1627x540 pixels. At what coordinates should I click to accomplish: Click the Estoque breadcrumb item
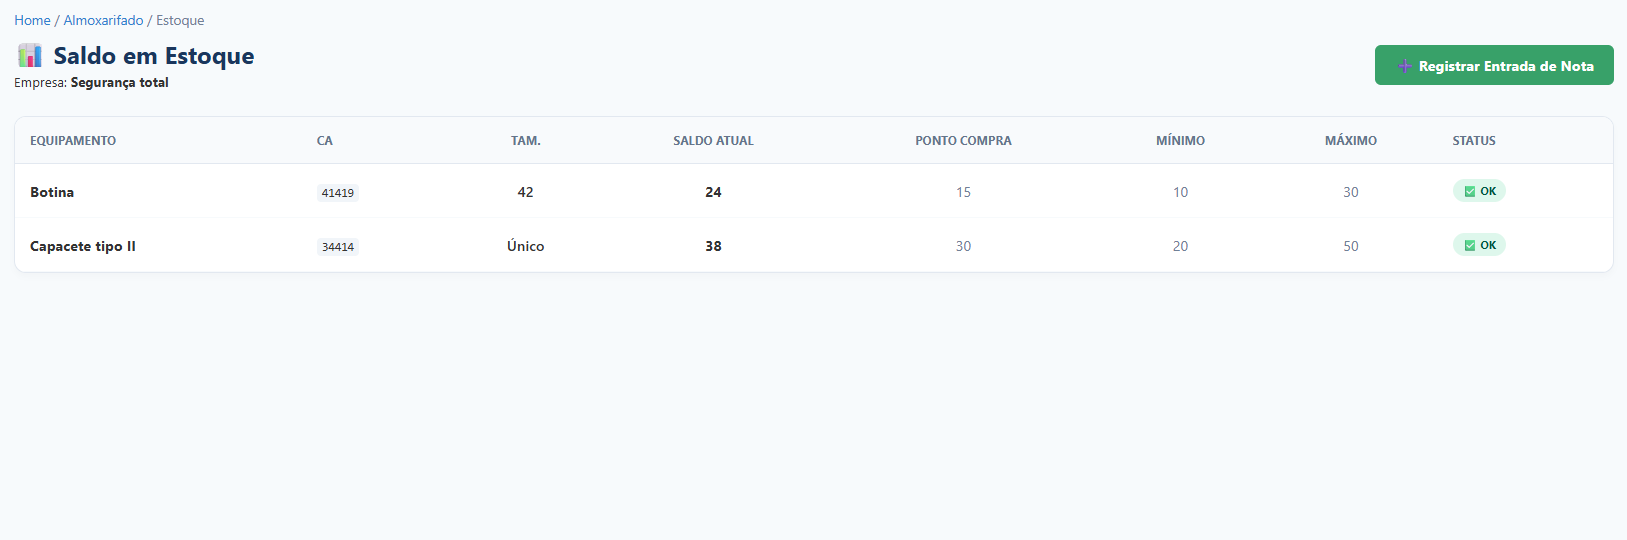click(180, 20)
